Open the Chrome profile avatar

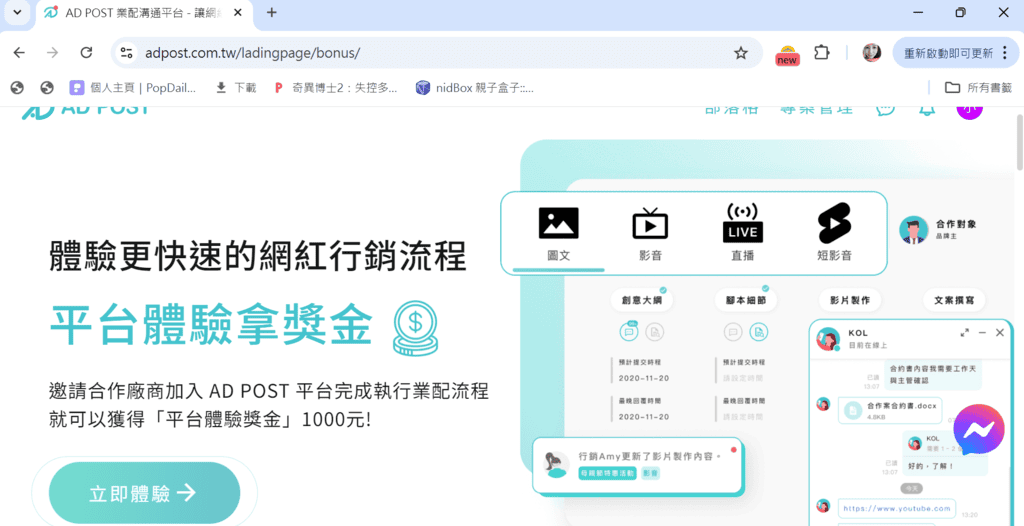[x=872, y=53]
